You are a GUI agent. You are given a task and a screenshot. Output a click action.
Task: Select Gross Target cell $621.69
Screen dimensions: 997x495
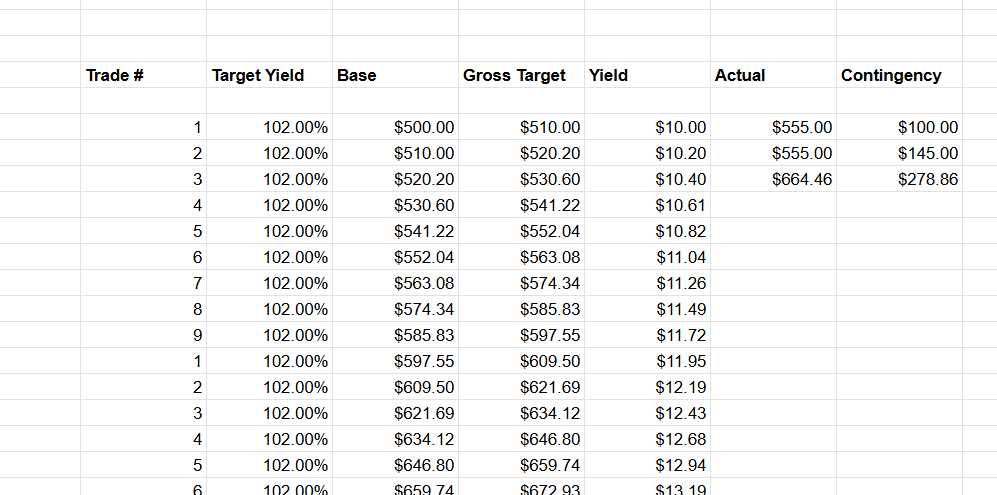(521, 387)
